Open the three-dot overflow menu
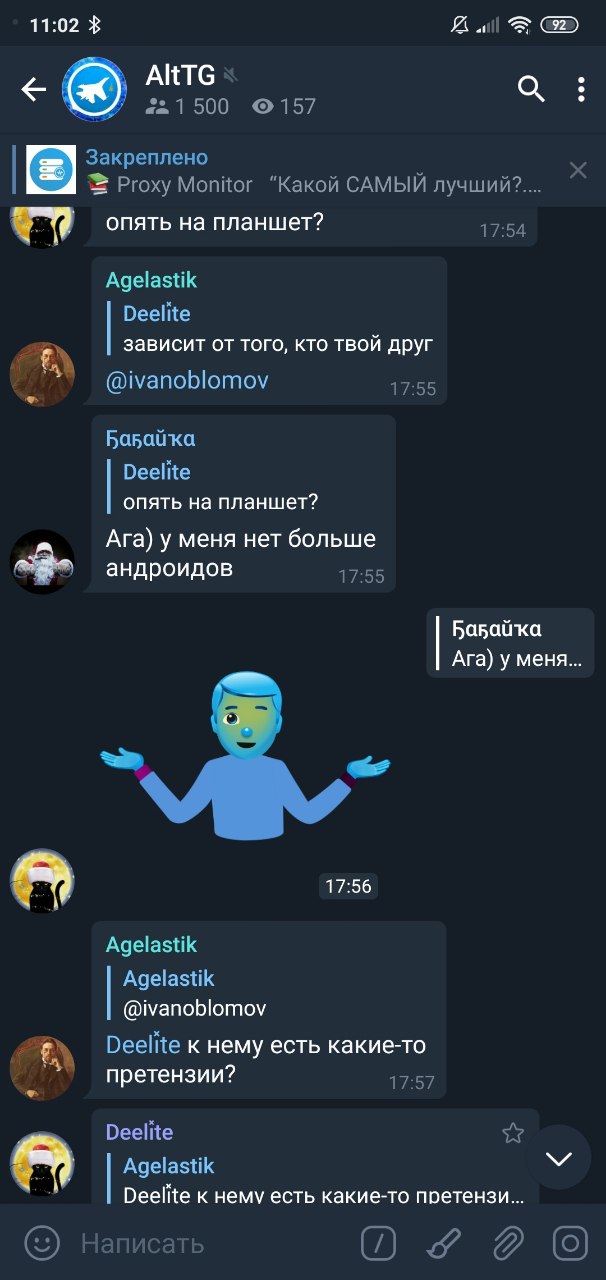The height and width of the screenshot is (1280, 606). (x=581, y=89)
